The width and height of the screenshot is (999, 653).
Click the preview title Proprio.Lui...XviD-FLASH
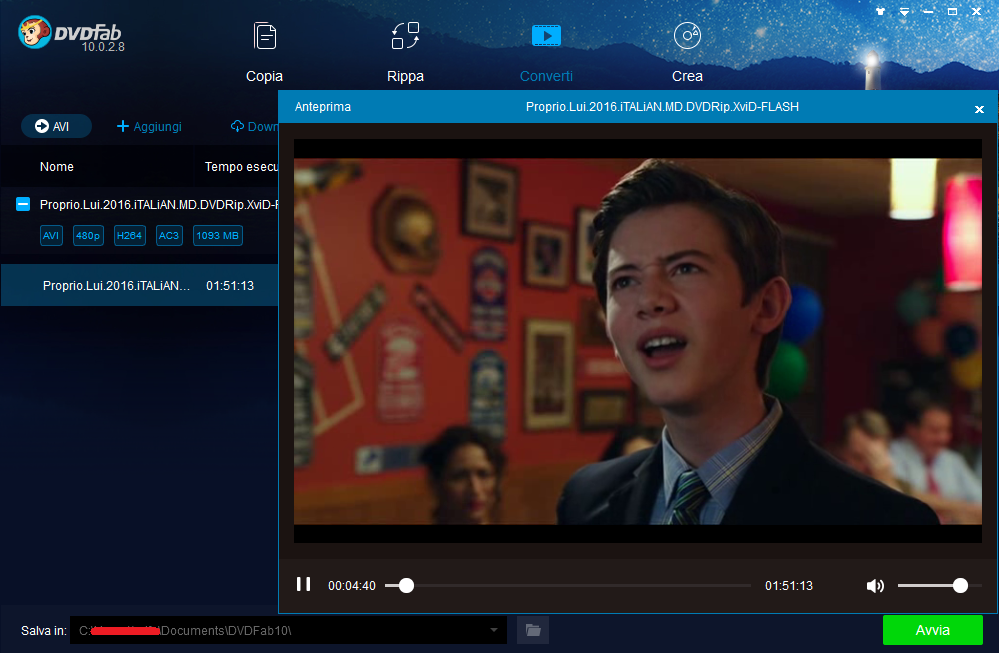[x=662, y=106]
